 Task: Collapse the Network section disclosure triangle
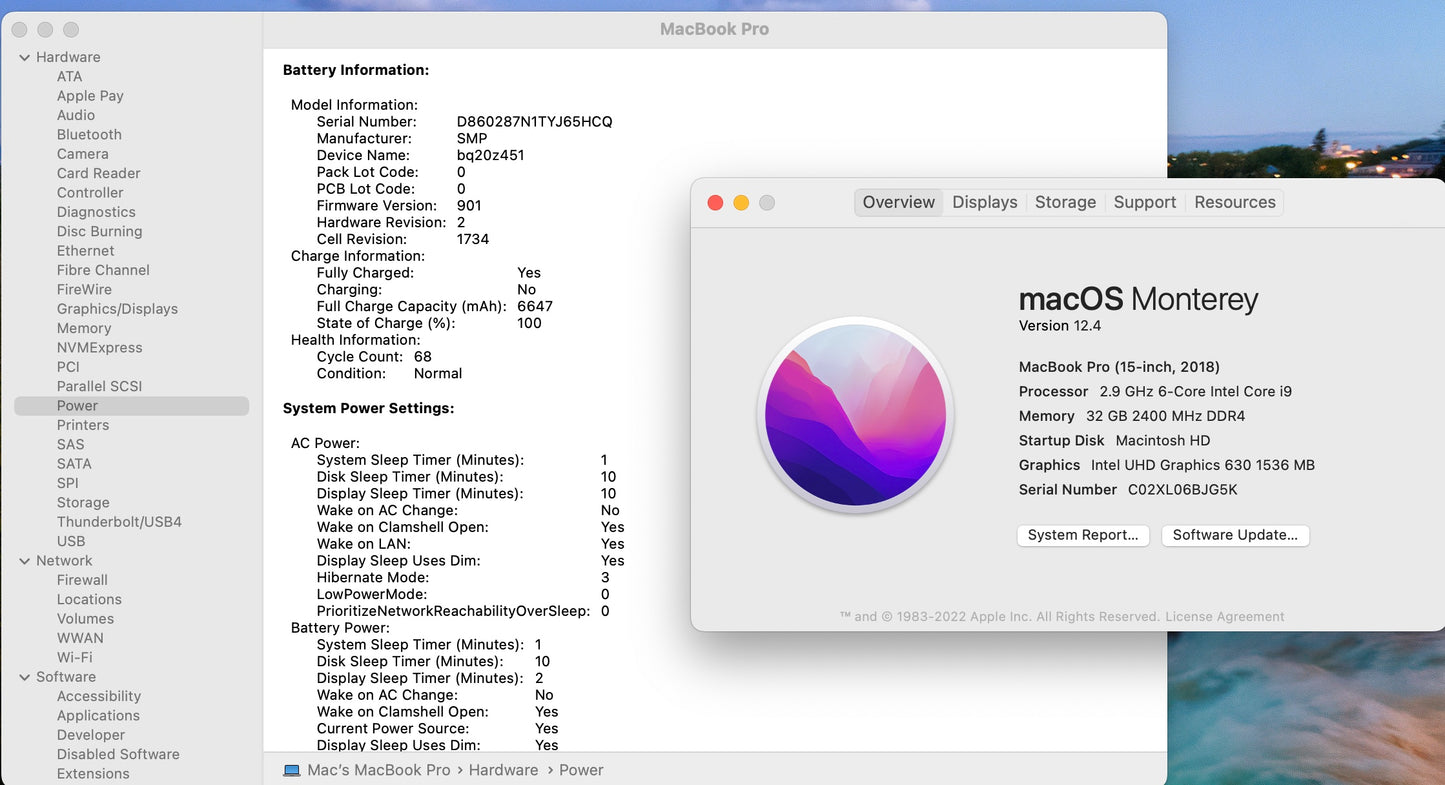coord(24,561)
